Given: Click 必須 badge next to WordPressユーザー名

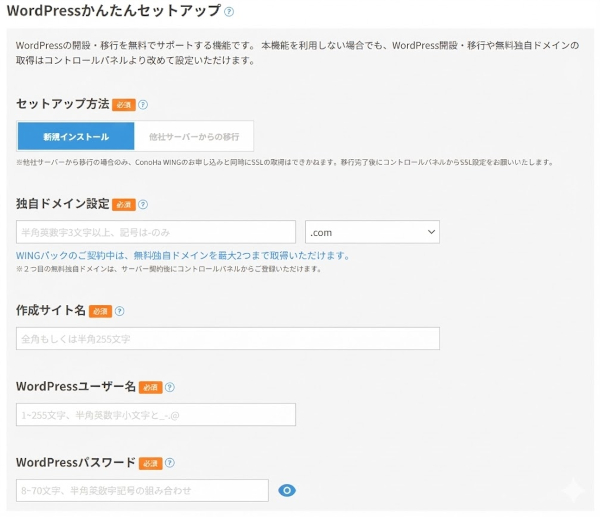Looking at the screenshot, I should click(149, 387).
